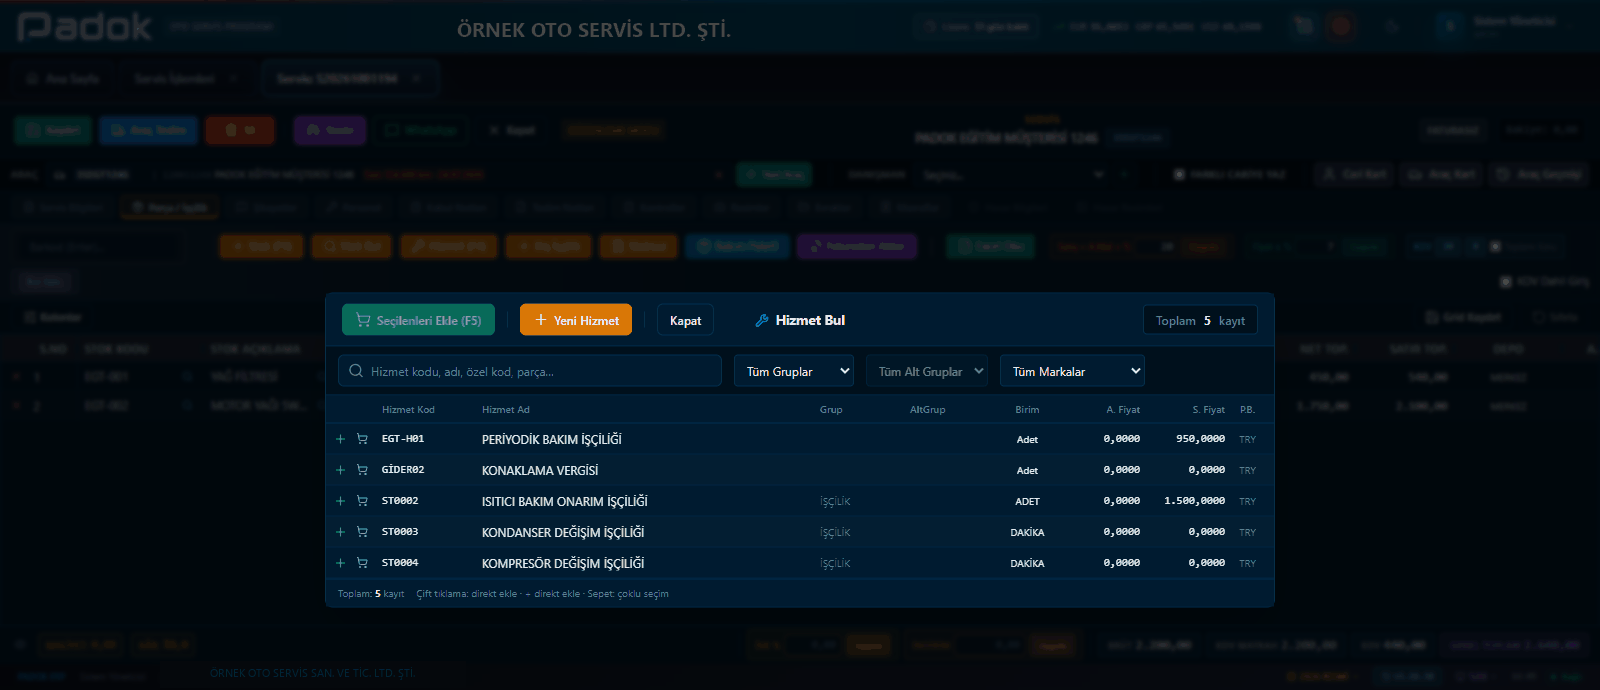Open the Tüm Markalar dropdown
This screenshot has height=690, width=1600.
coord(1072,371)
